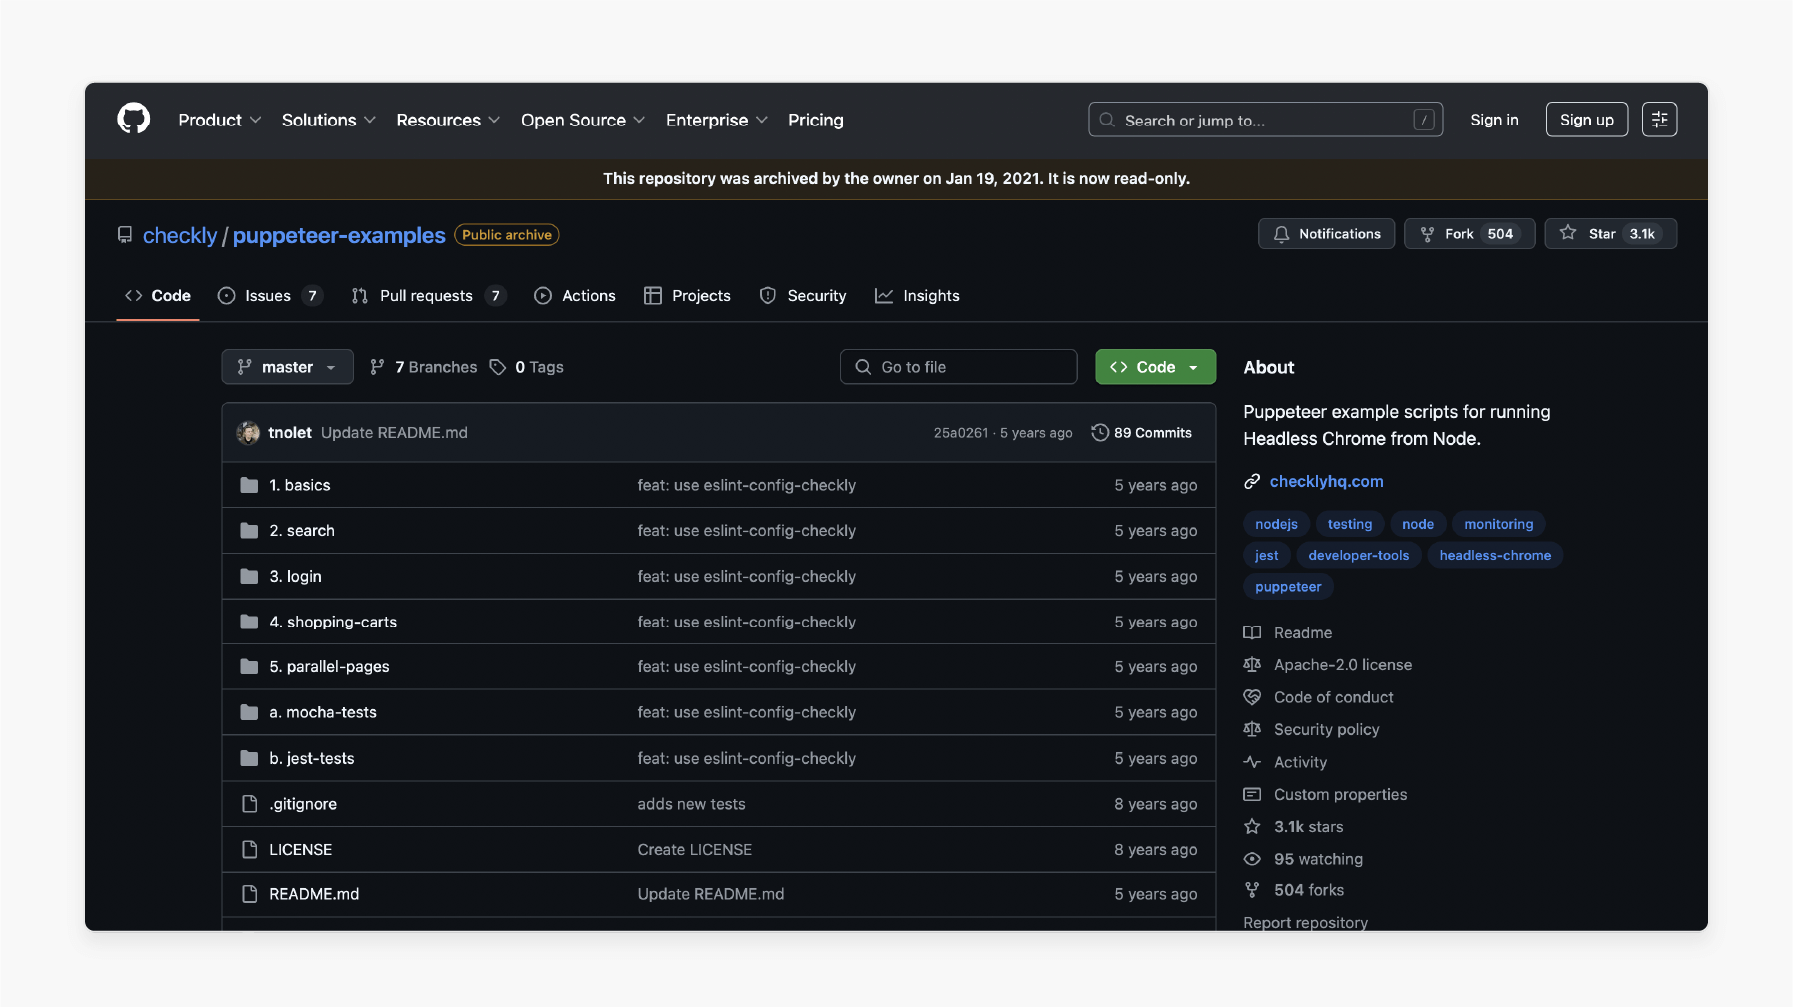Click the file icon for LICENSE

pyautogui.click(x=249, y=850)
